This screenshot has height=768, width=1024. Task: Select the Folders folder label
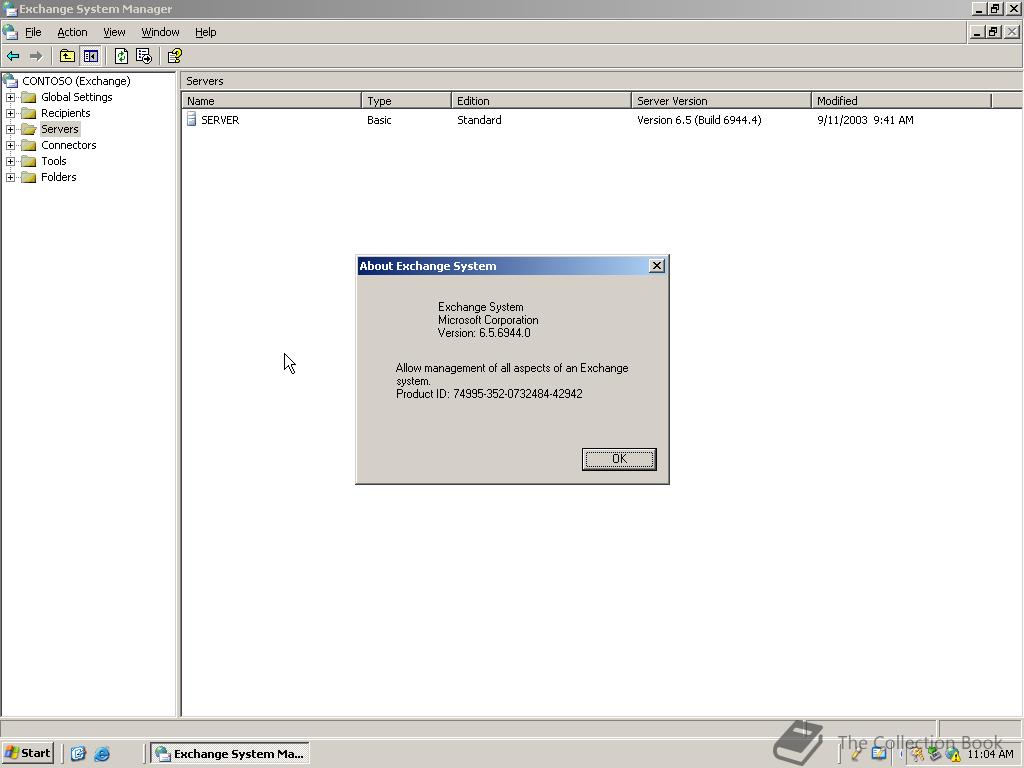tap(58, 177)
